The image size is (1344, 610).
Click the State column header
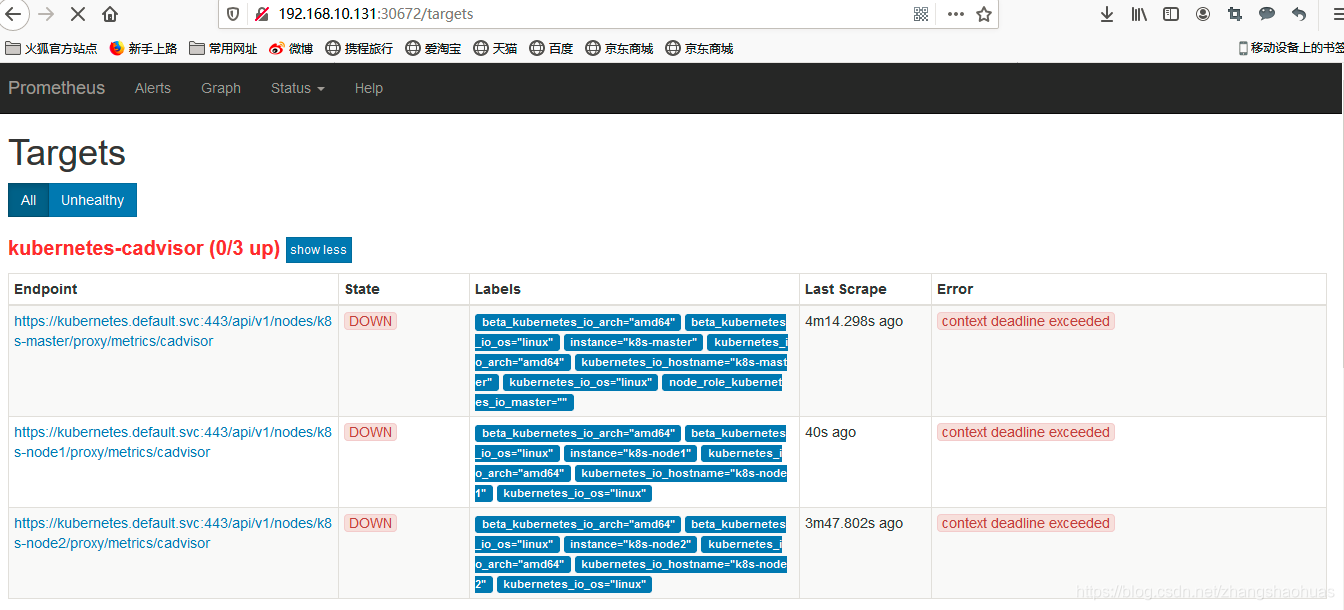362,289
